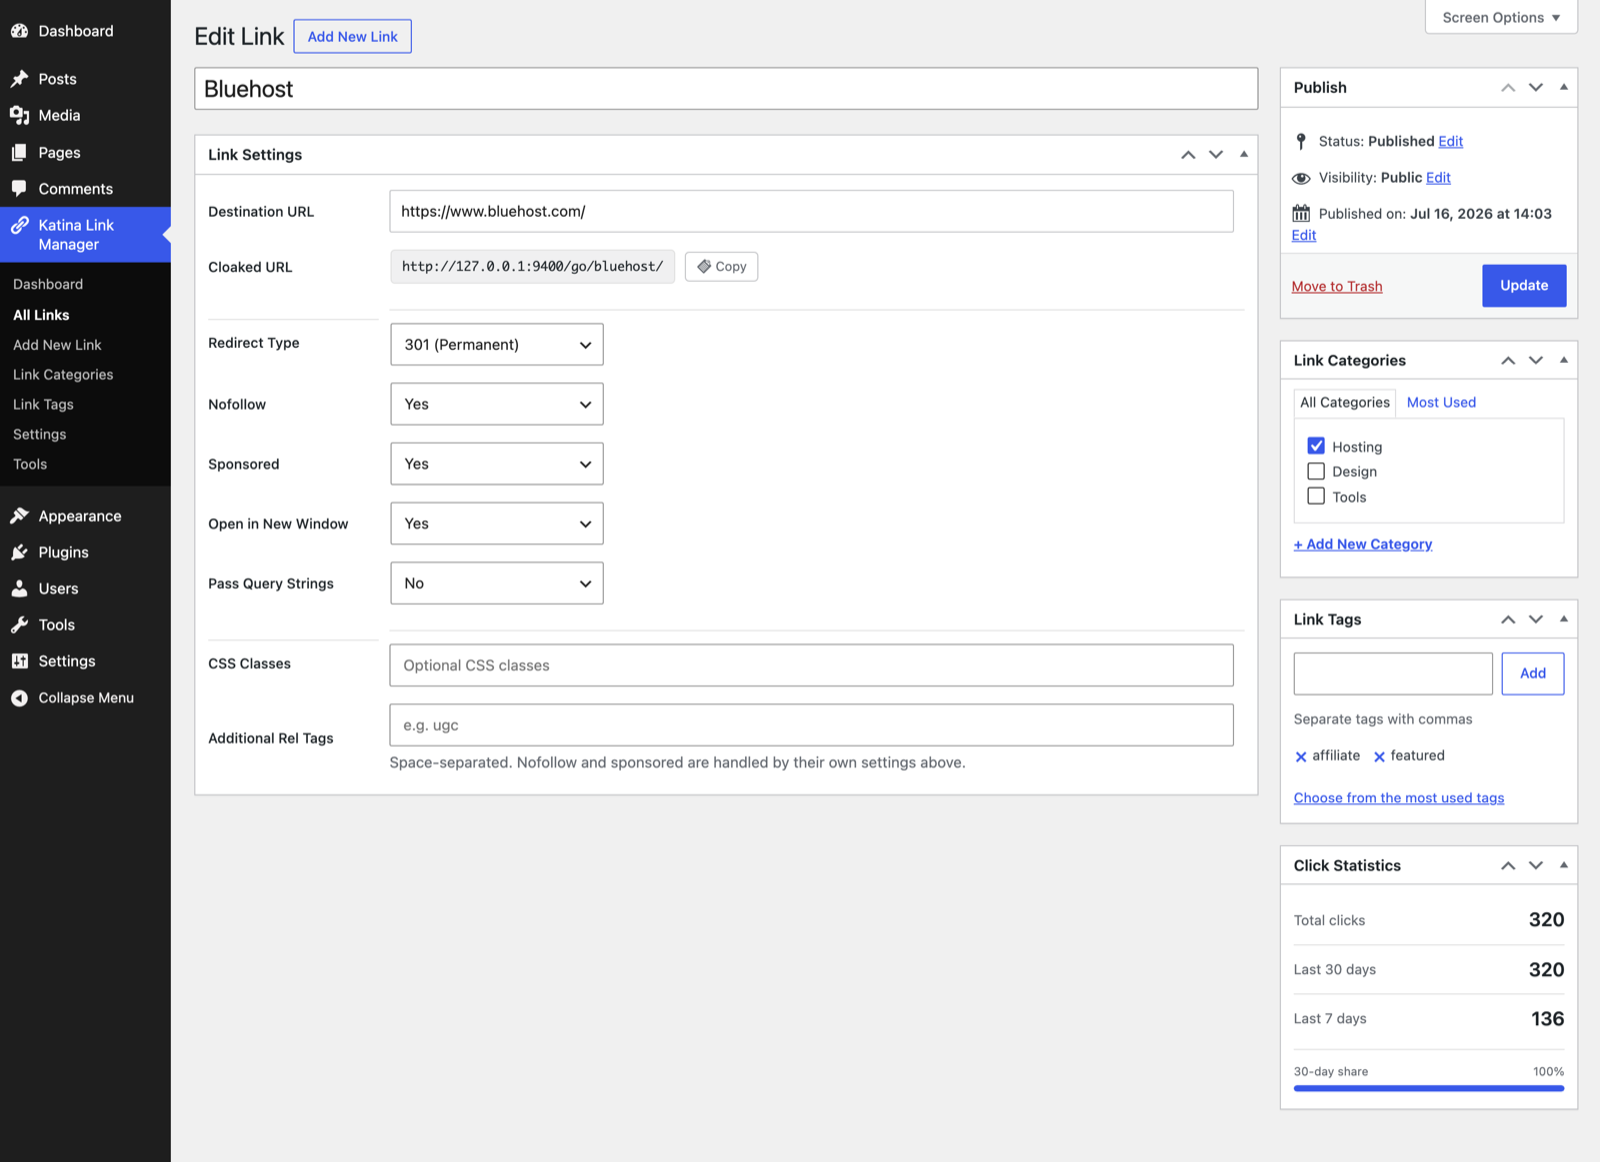Open Katina submenu Settings item
The height and width of the screenshot is (1162, 1600).
pos(40,435)
